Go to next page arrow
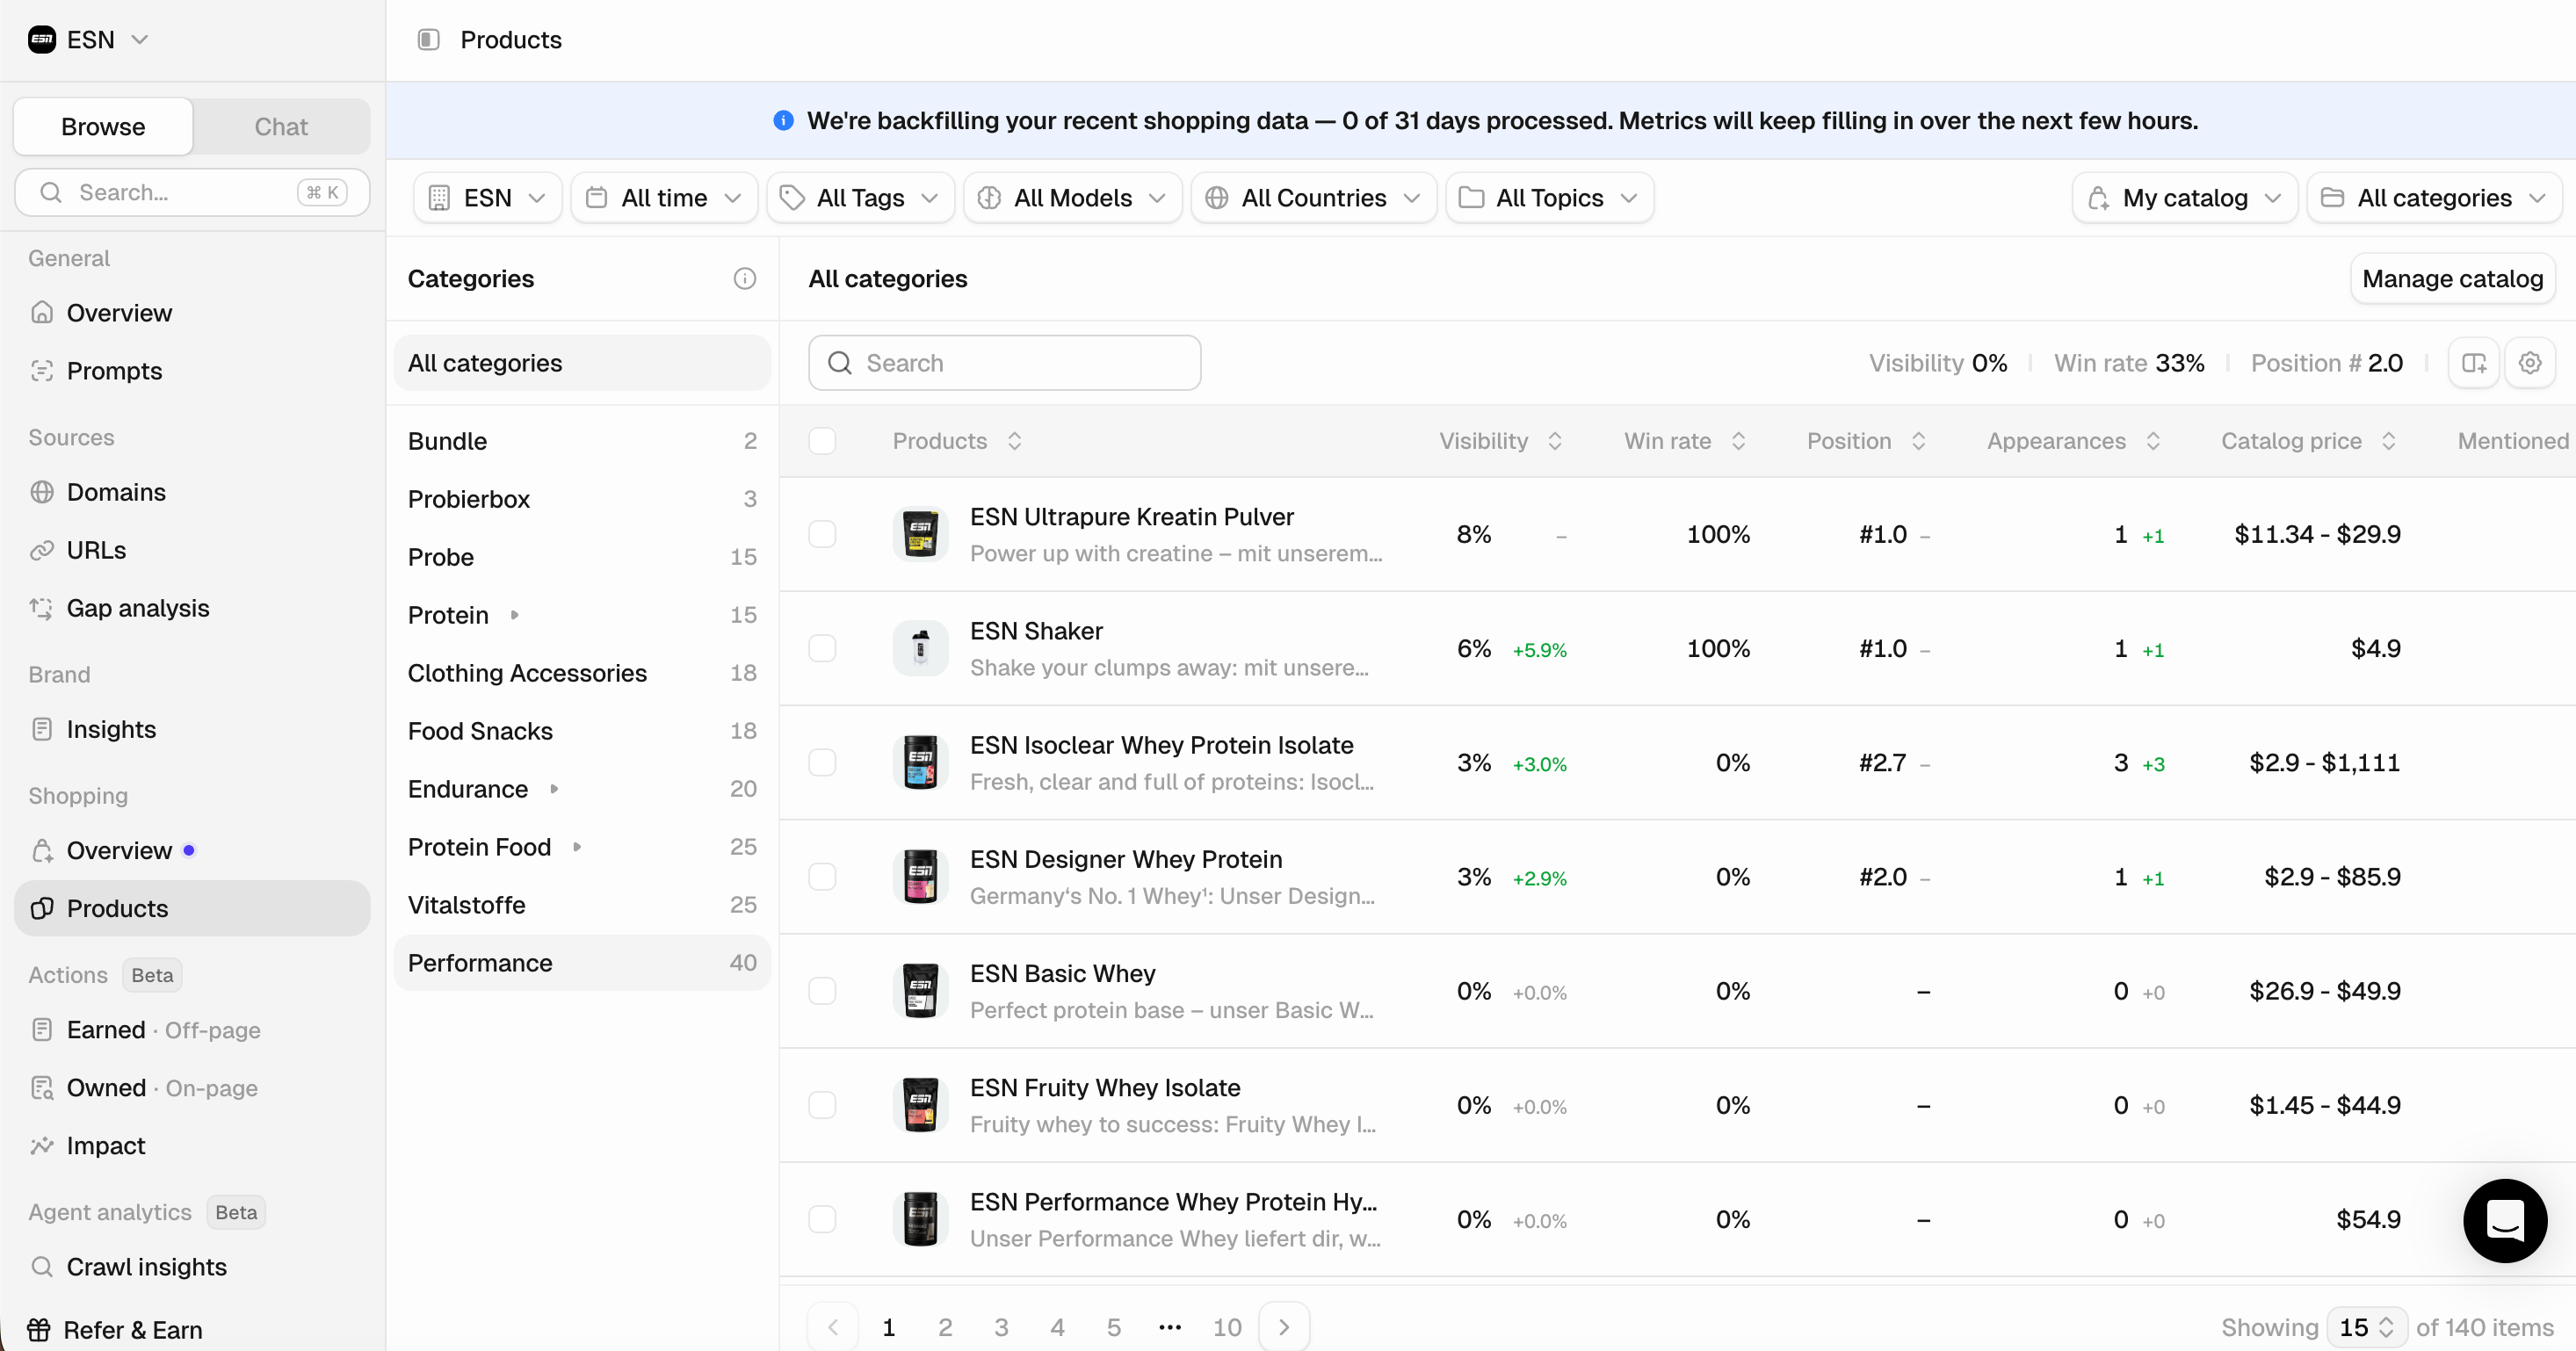Image resolution: width=2576 pixels, height=1351 pixels. (1285, 1327)
